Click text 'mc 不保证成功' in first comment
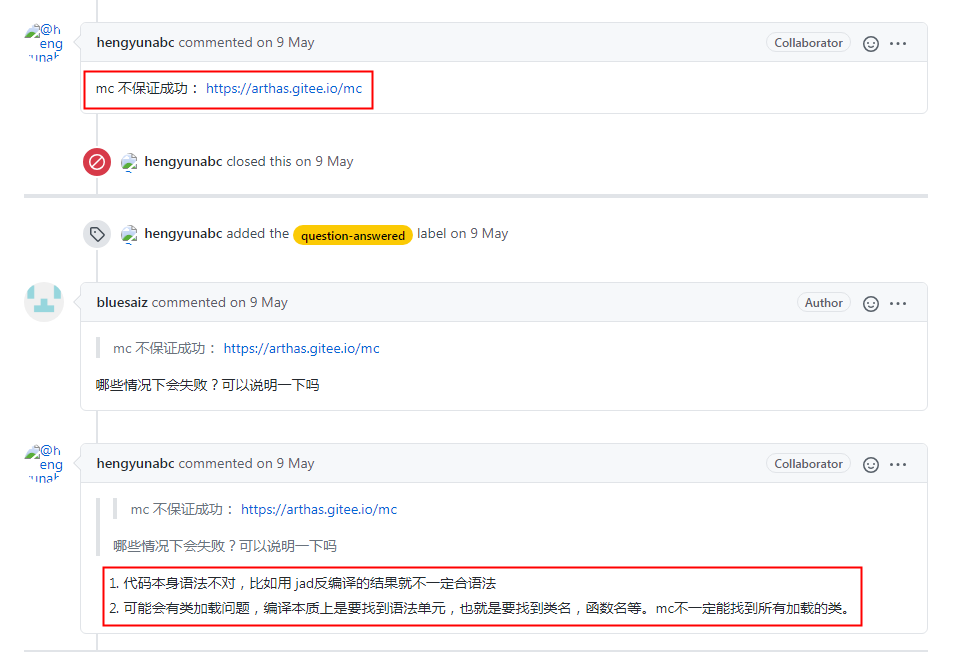956x653 pixels. [141, 88]
